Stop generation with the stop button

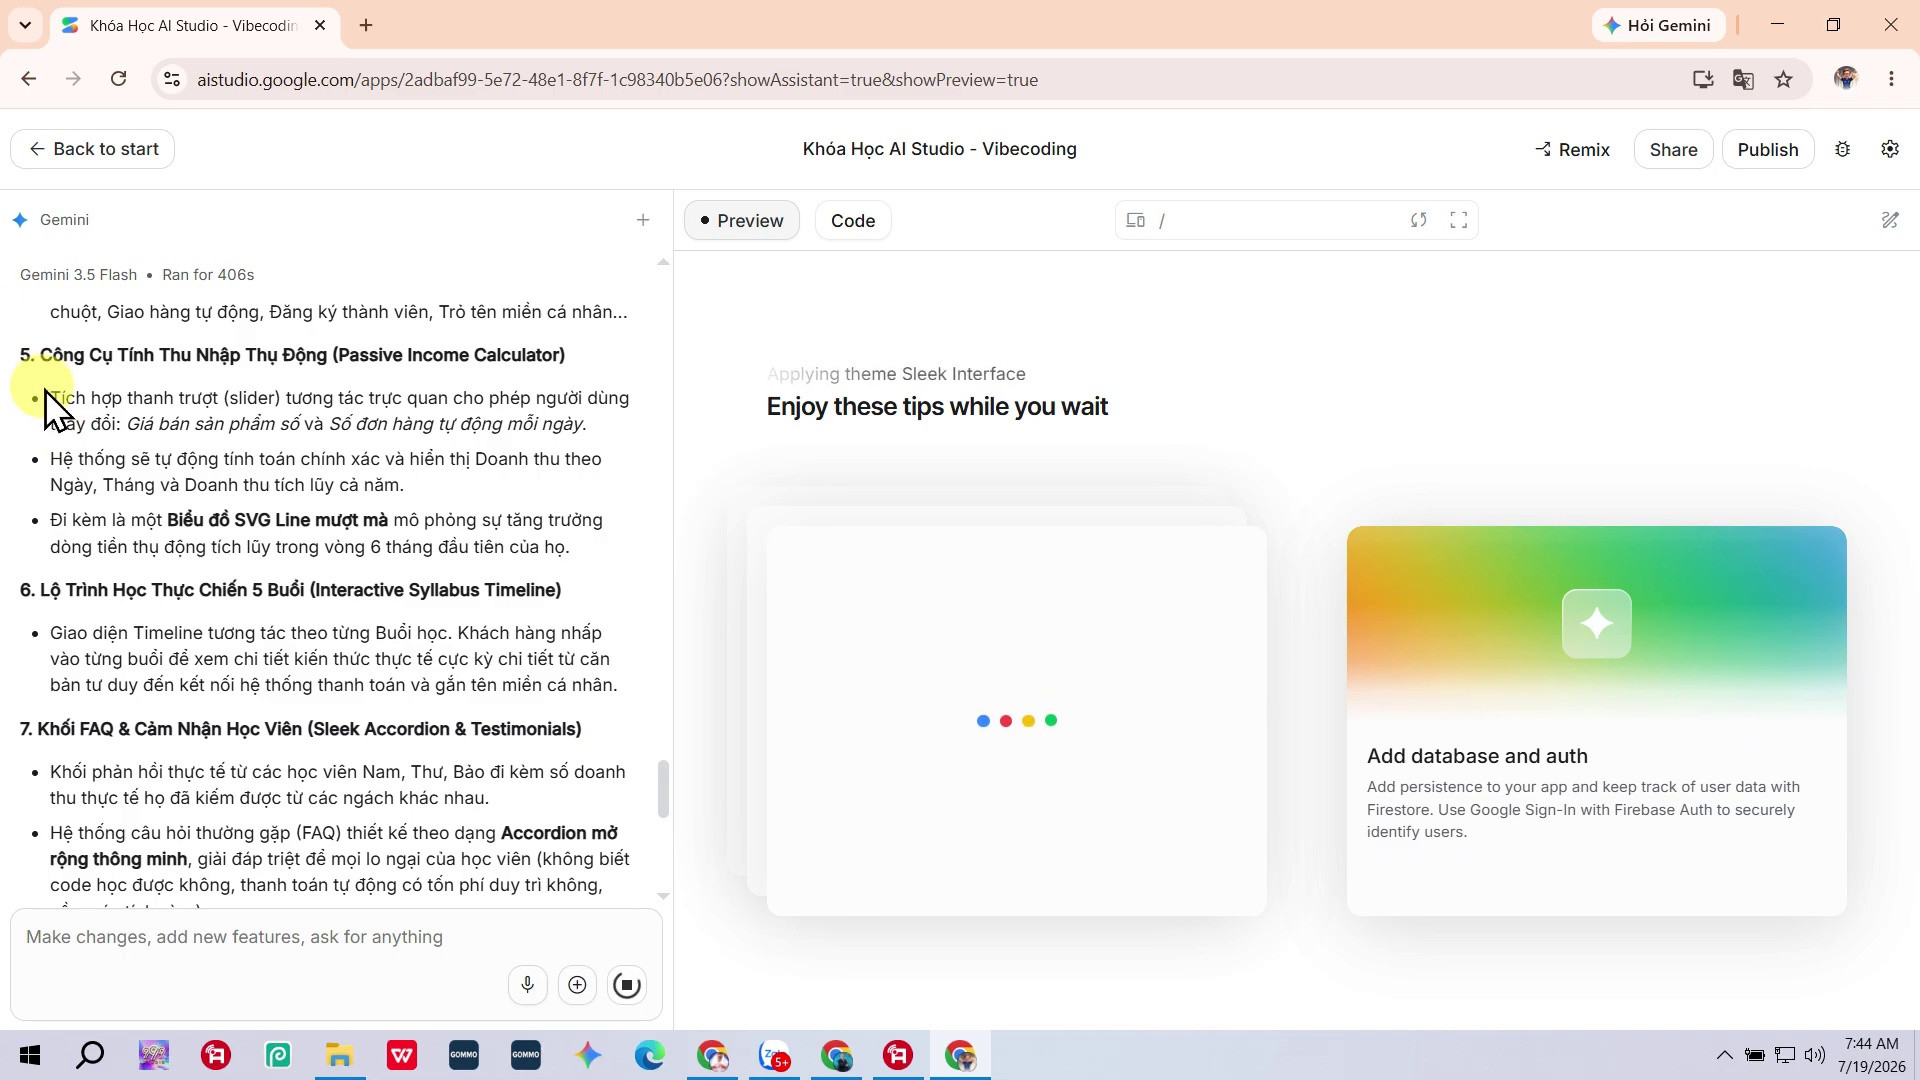tap(627, 985)
